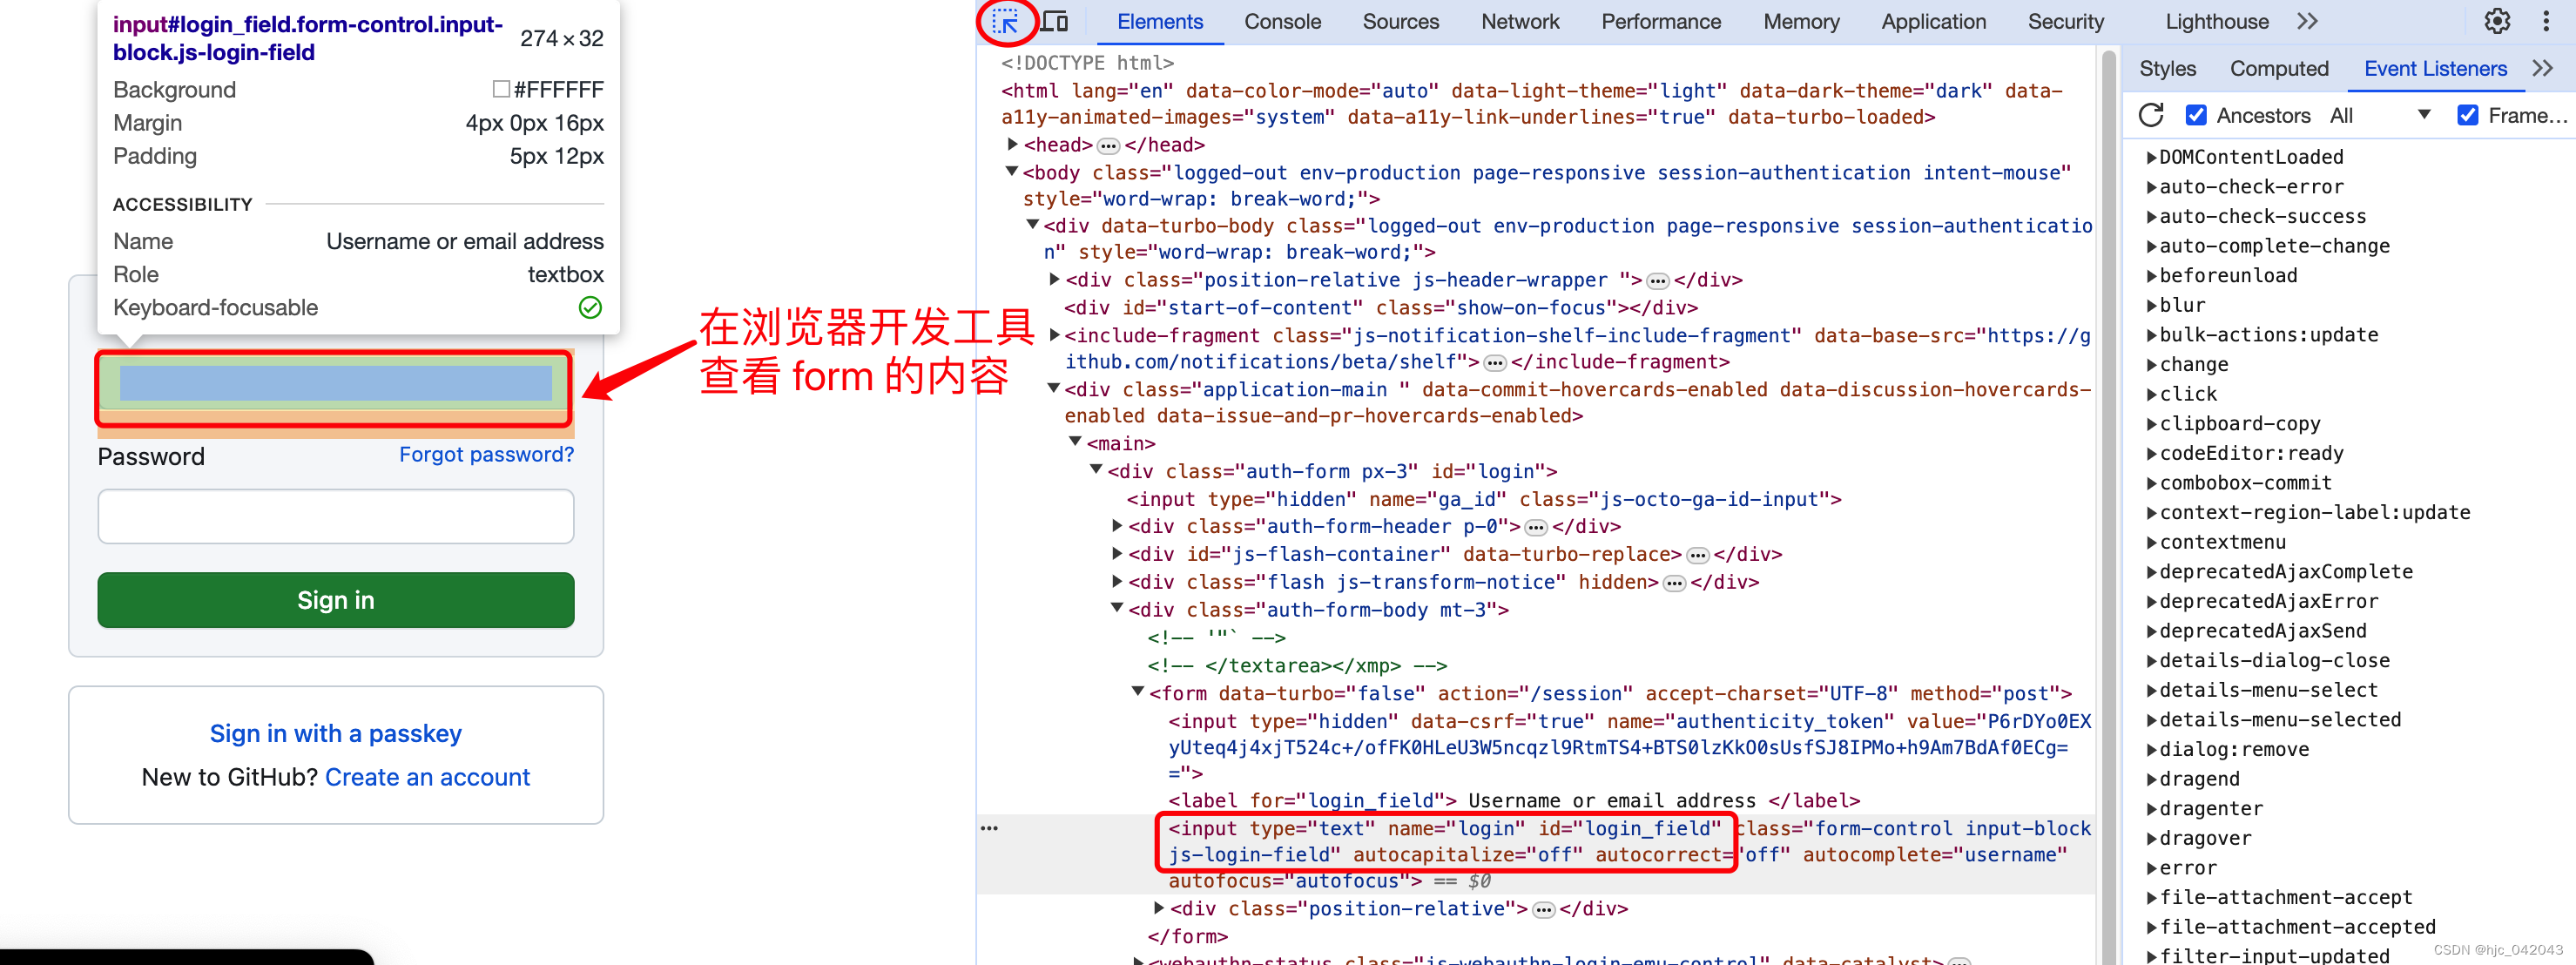
Task: Click the login username input field
Action: (337, 388)
